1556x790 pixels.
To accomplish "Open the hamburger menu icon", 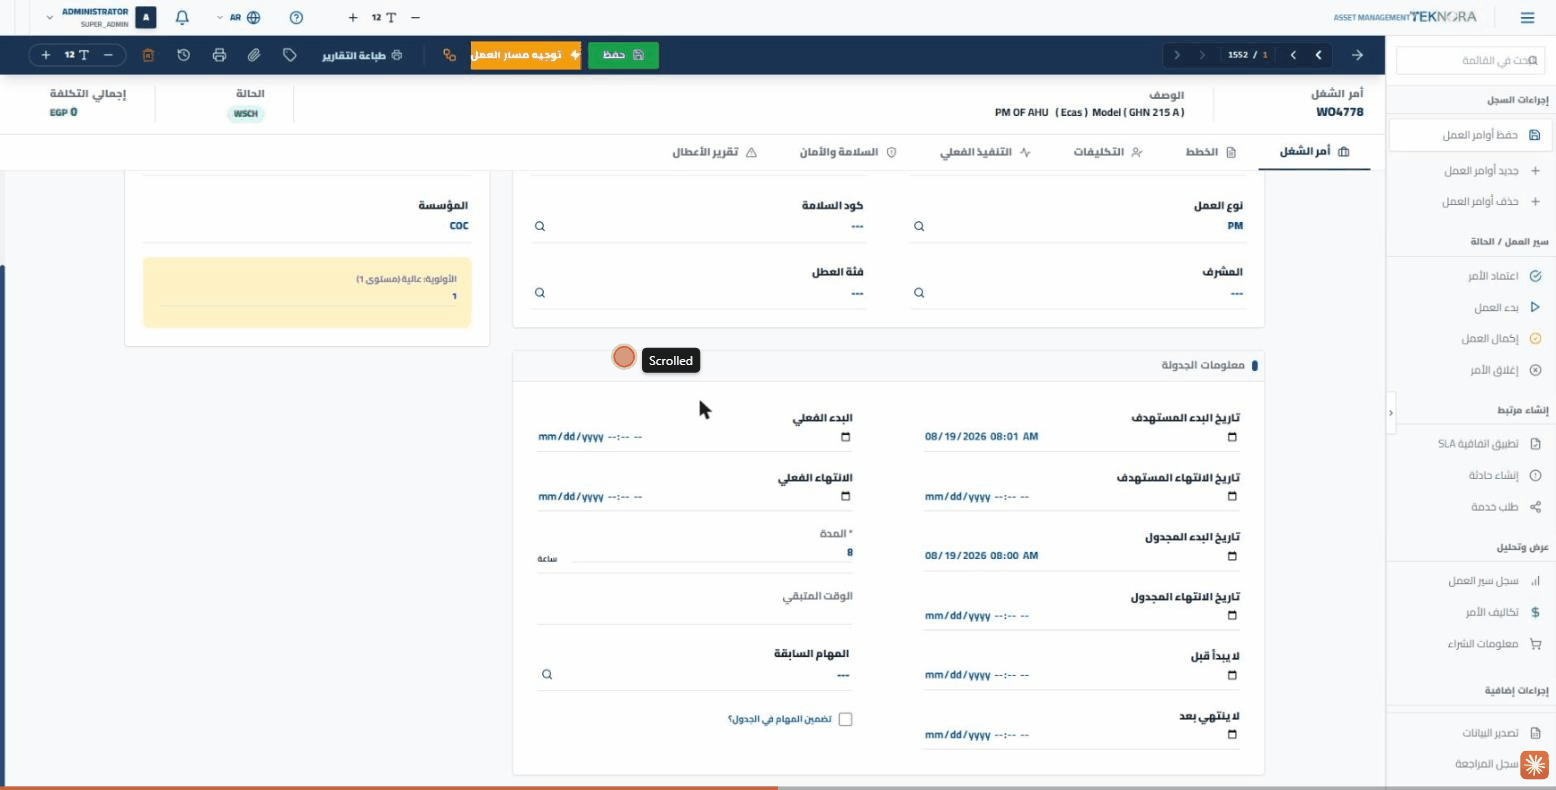I will (1526, 17).
